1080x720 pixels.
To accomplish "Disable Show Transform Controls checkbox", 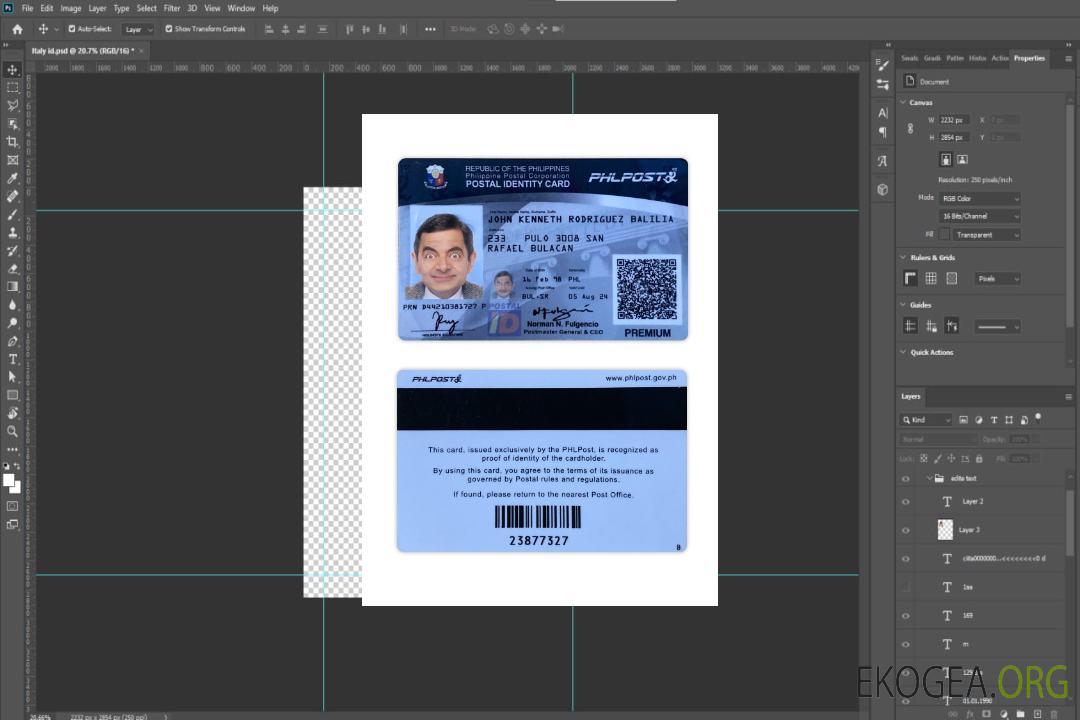I will click(x=168, y=29).
